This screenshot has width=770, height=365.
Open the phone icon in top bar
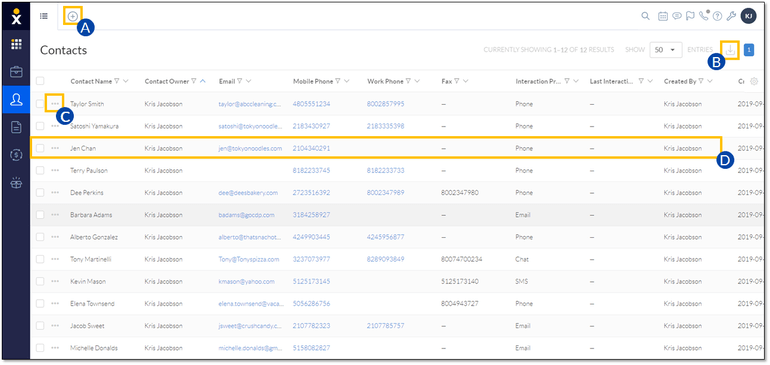coord(704,16)
